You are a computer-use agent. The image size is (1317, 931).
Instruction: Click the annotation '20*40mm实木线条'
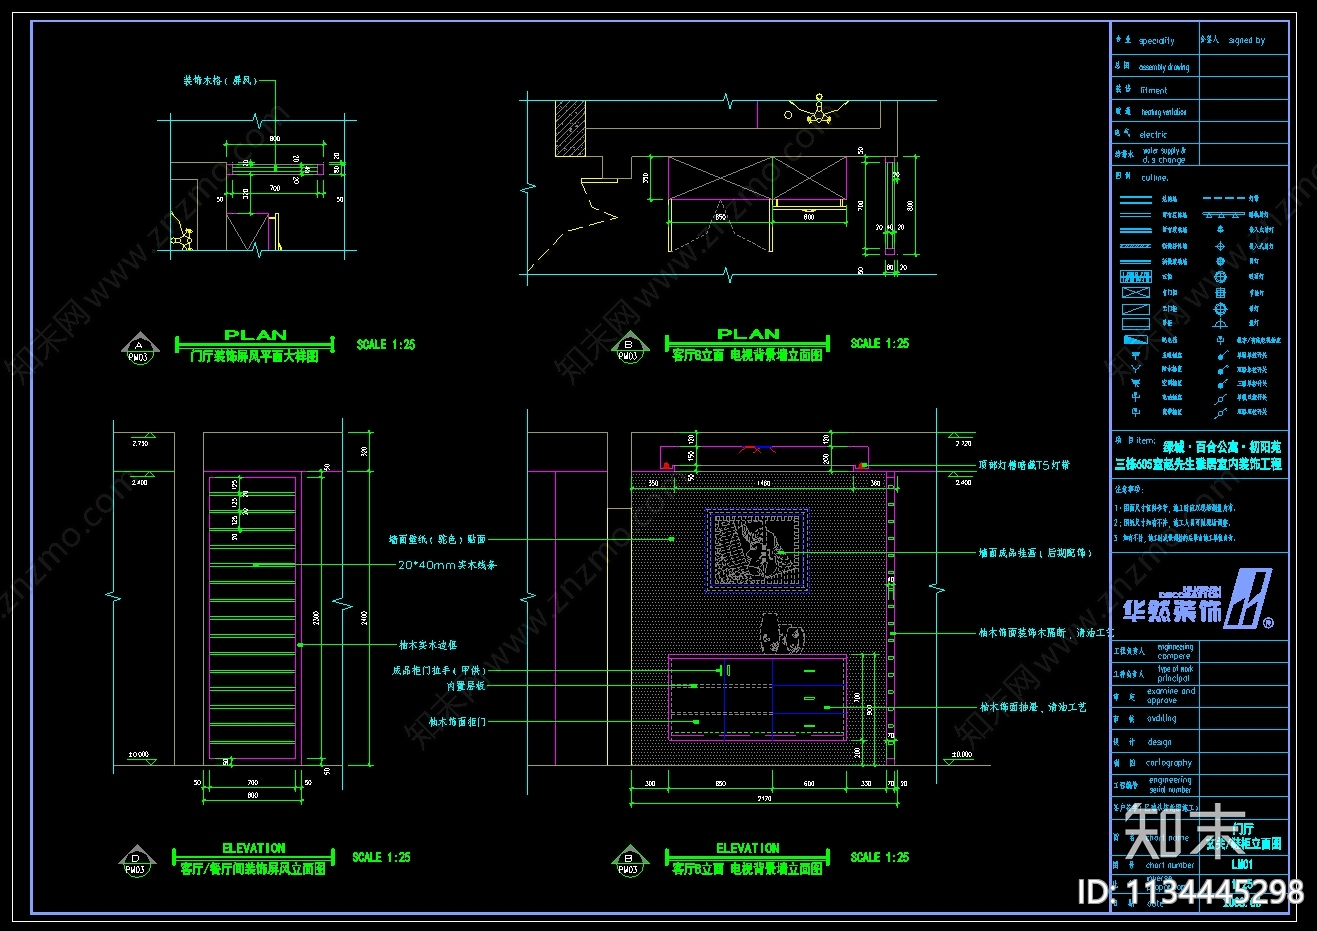click(447, 565)
